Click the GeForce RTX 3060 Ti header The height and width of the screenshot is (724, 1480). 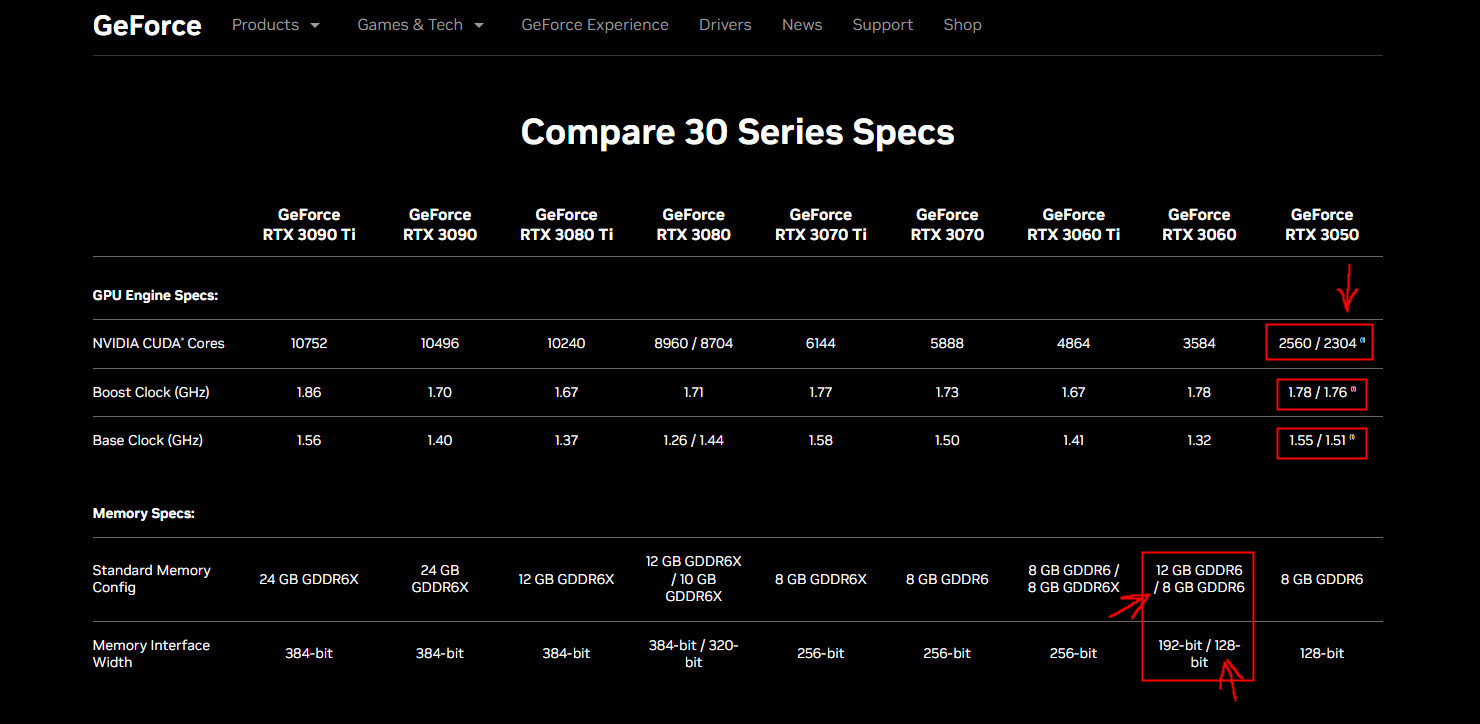pyautogui.click(x=1073, y=225)
